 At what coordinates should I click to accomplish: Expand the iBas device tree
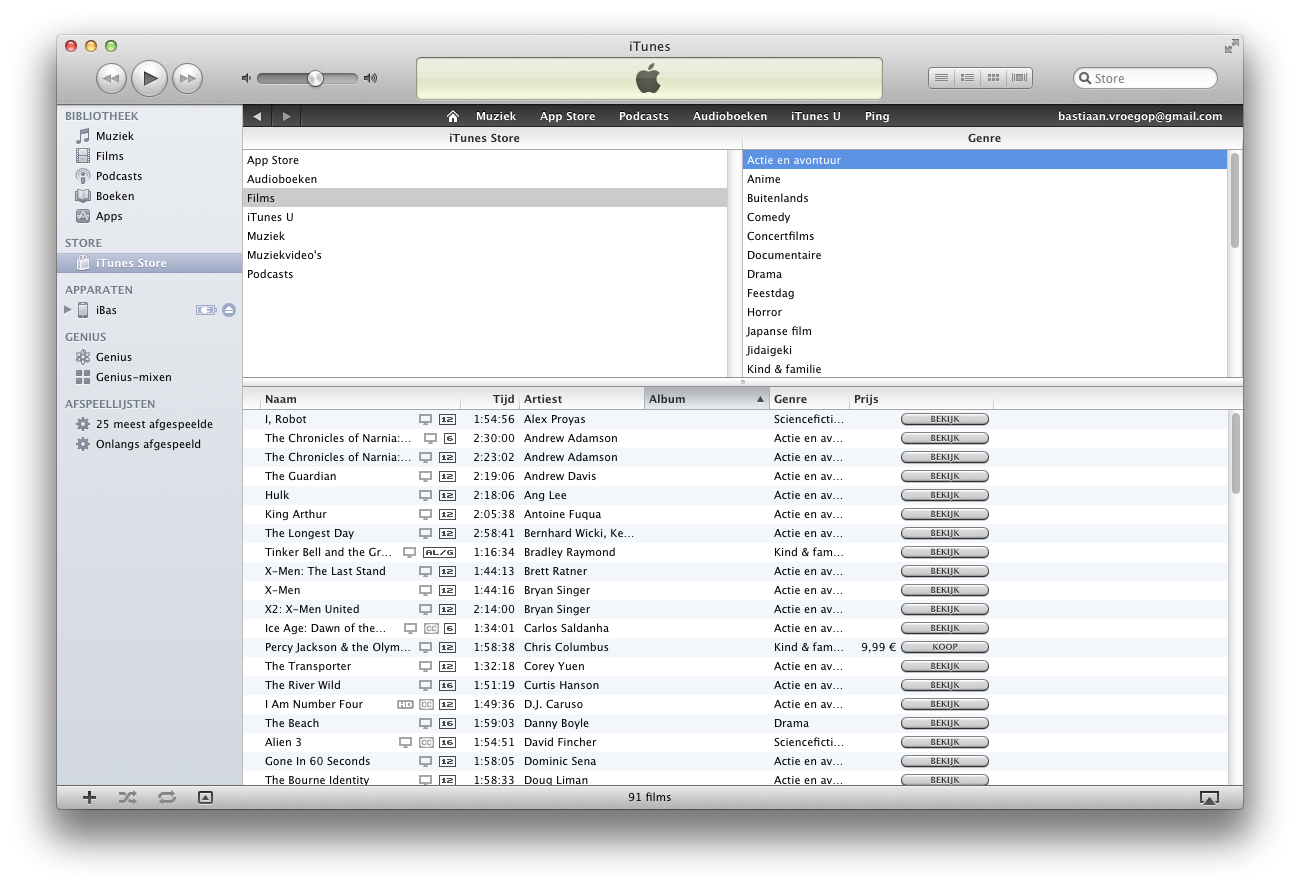click(x=68, y=310)
